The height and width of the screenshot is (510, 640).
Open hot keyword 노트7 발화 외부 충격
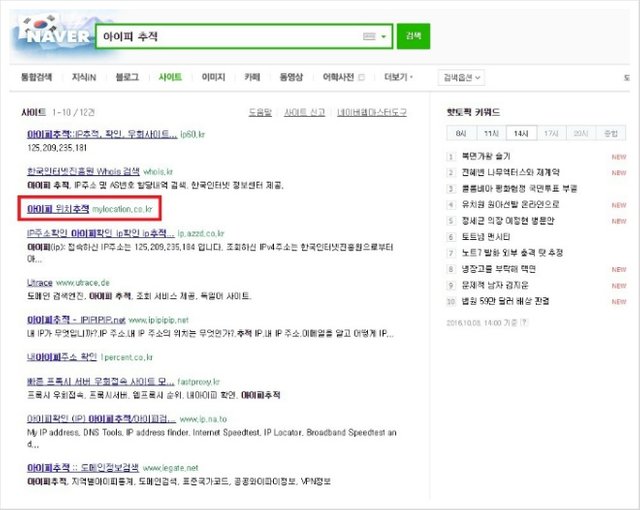512,253
